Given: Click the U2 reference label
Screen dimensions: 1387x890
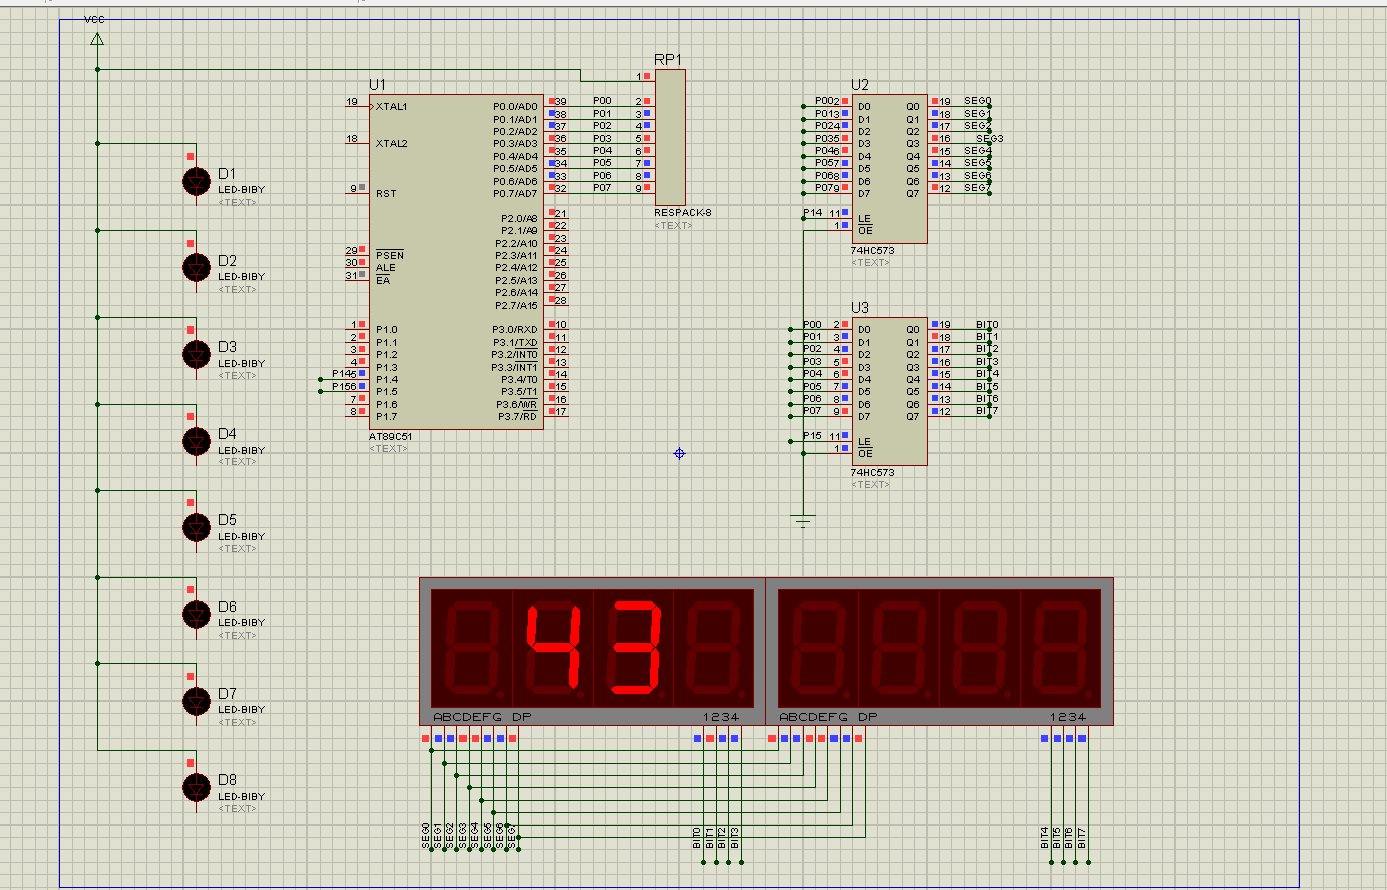Looking at the screenshot, I should click(860, 85).
